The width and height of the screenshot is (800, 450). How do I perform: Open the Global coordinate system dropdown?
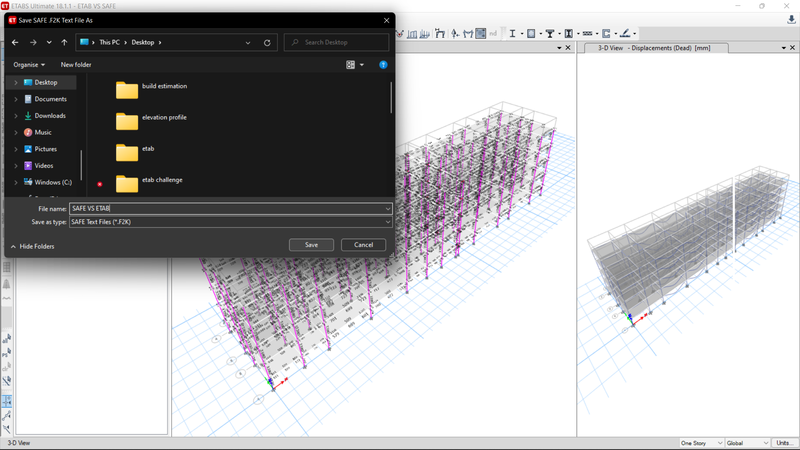click(747, 443)
